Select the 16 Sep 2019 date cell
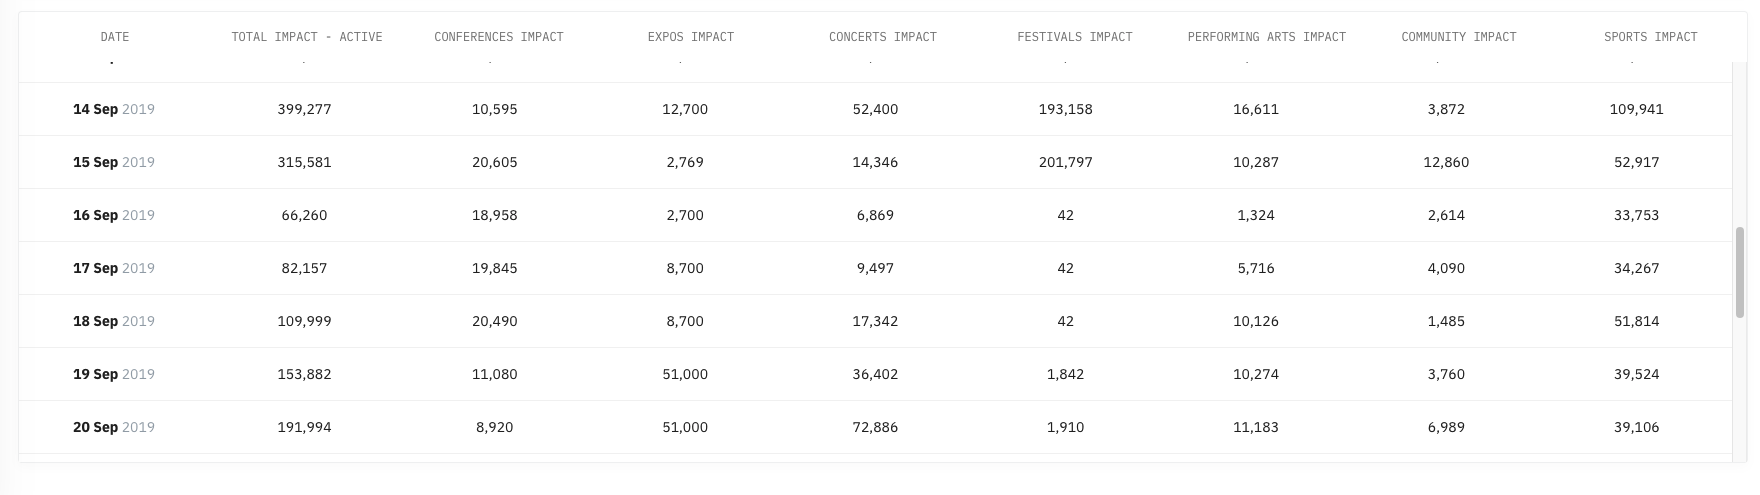1760x495 pixels. coord(114,215)
